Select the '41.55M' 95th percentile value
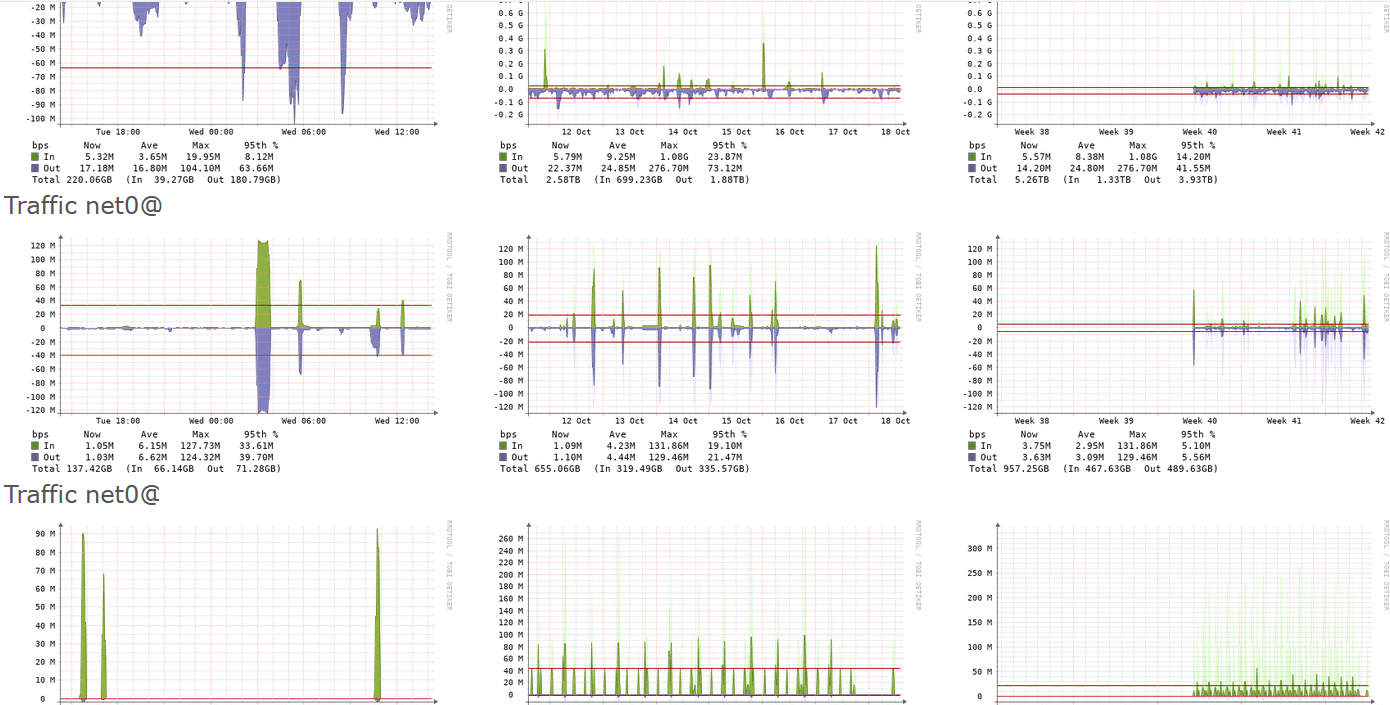This screenshot has width=1390, height=705. 1193,168
